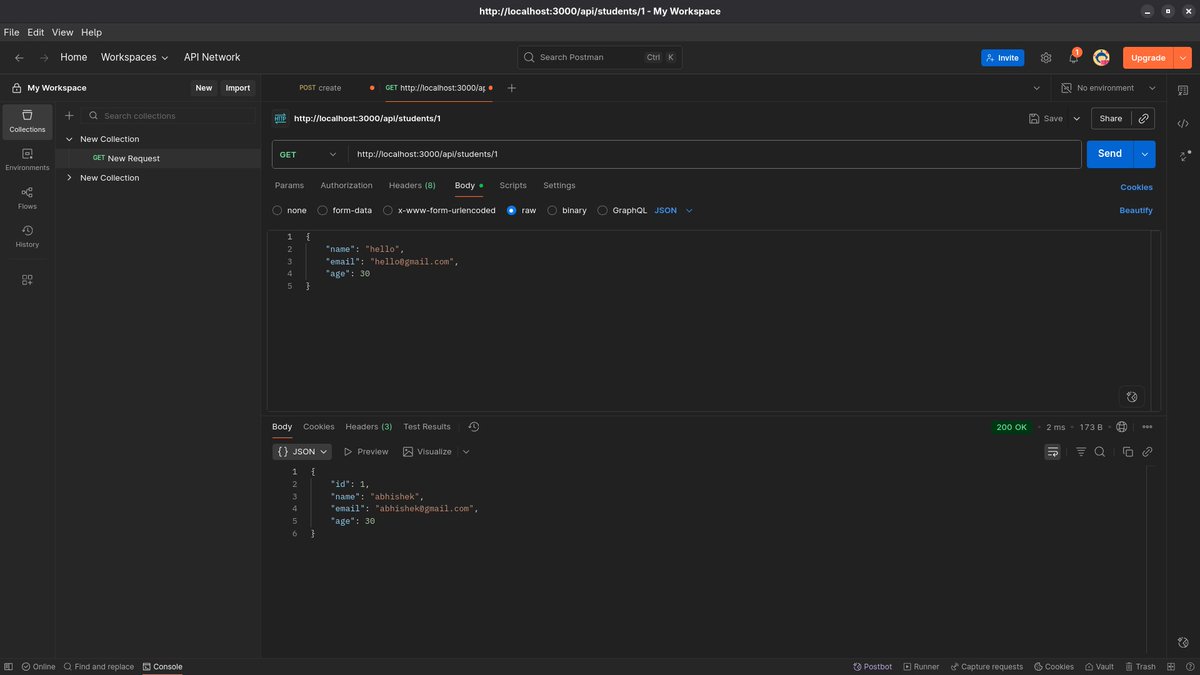Click the Postbot icon in request editor
The height and width of the screenshot is (675, 1200).
click(x=1132, y=397)
